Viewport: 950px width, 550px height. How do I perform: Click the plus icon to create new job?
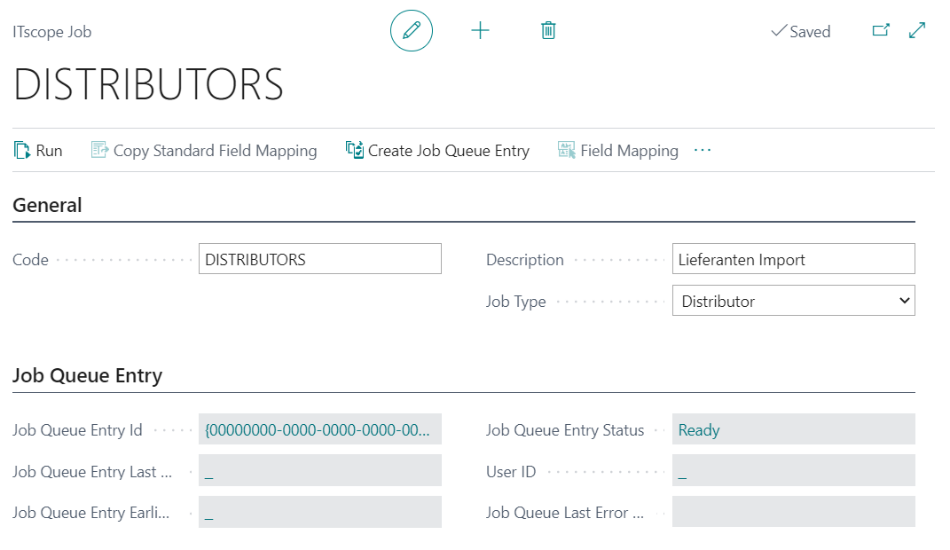pyautogui.click(x=480, y=31)
